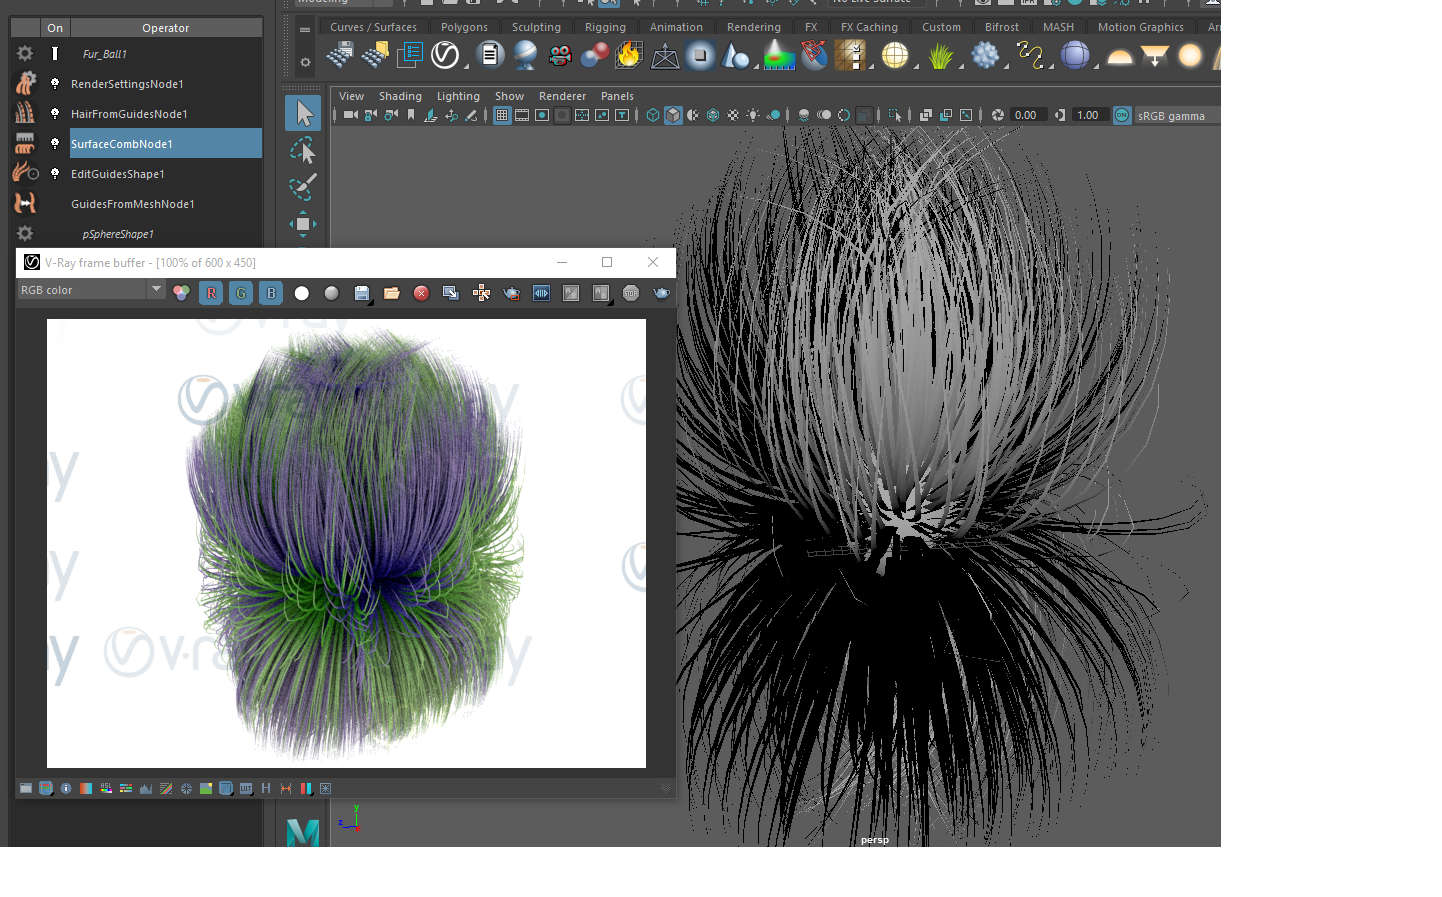The width and height of the screenshot is (1442, 897).
Task: Open image file via folder icon
Action: click(392, 293)
